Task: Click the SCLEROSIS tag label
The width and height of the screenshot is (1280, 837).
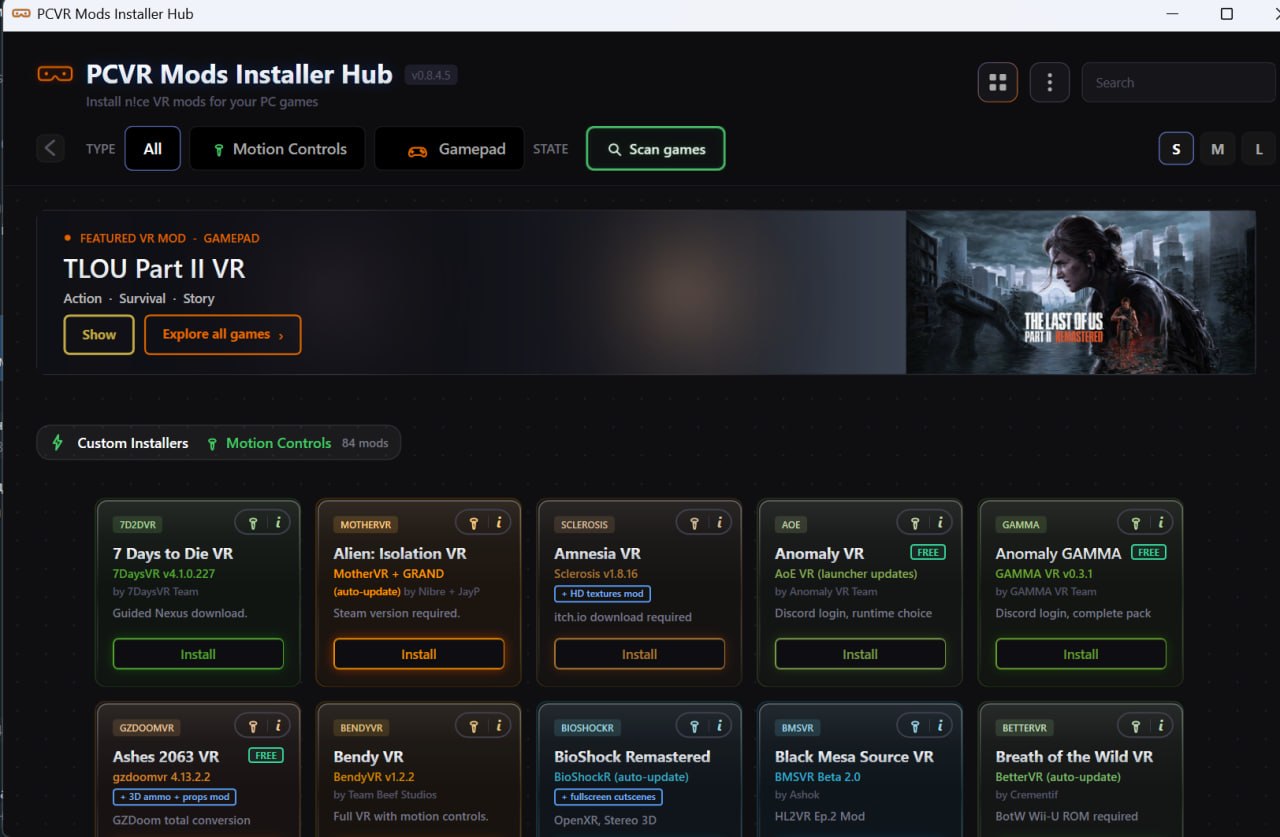Action: point(585,525)
